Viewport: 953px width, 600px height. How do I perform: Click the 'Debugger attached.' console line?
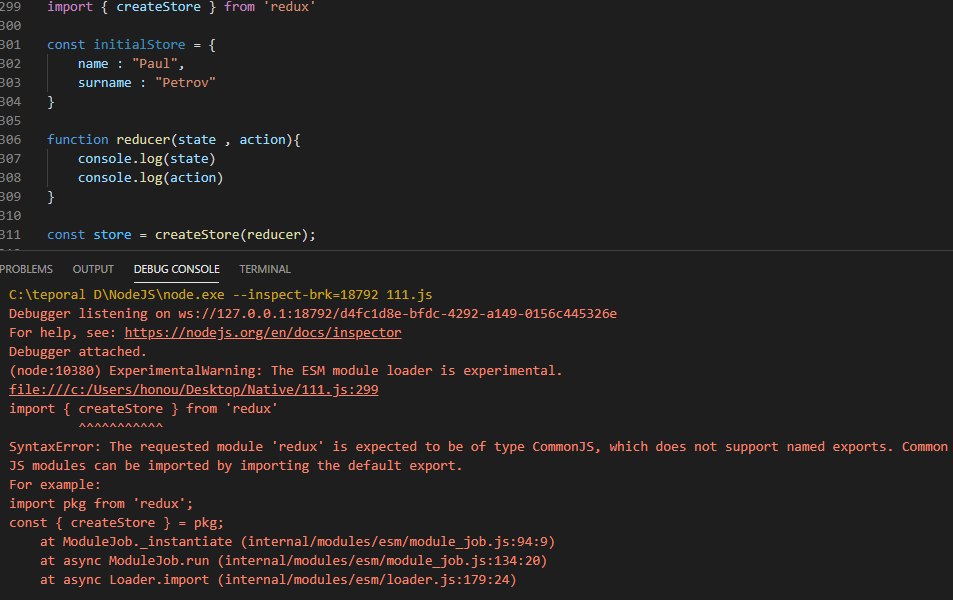click(78, 351)
